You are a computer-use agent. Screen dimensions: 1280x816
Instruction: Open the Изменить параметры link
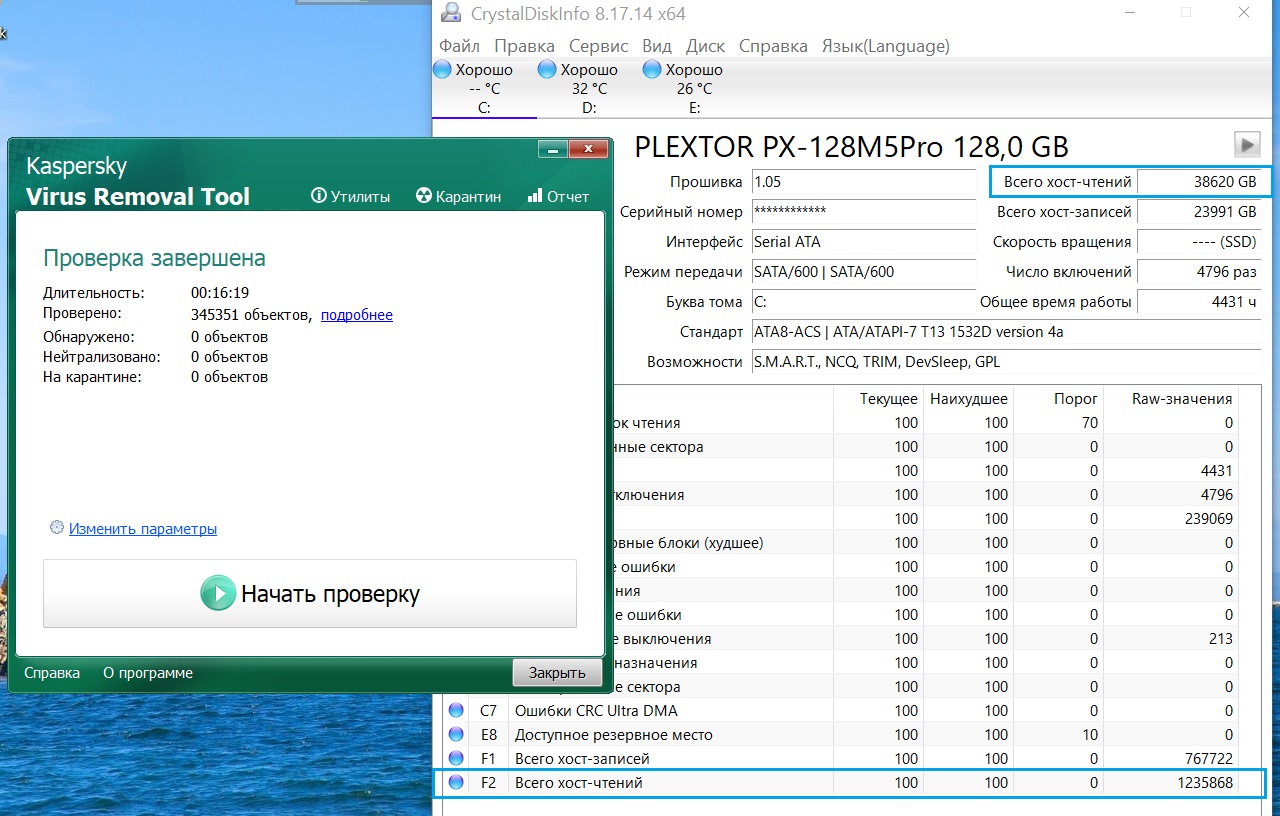click(143, 528)
